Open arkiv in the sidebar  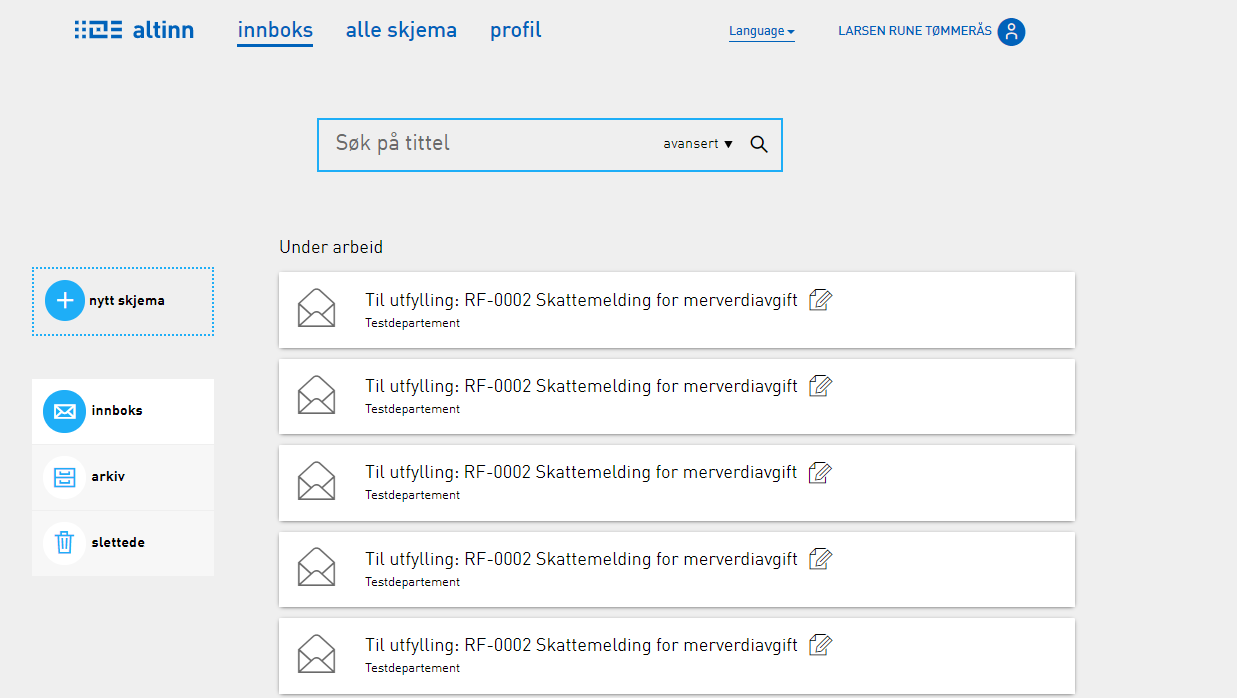[x=123, y=477]
